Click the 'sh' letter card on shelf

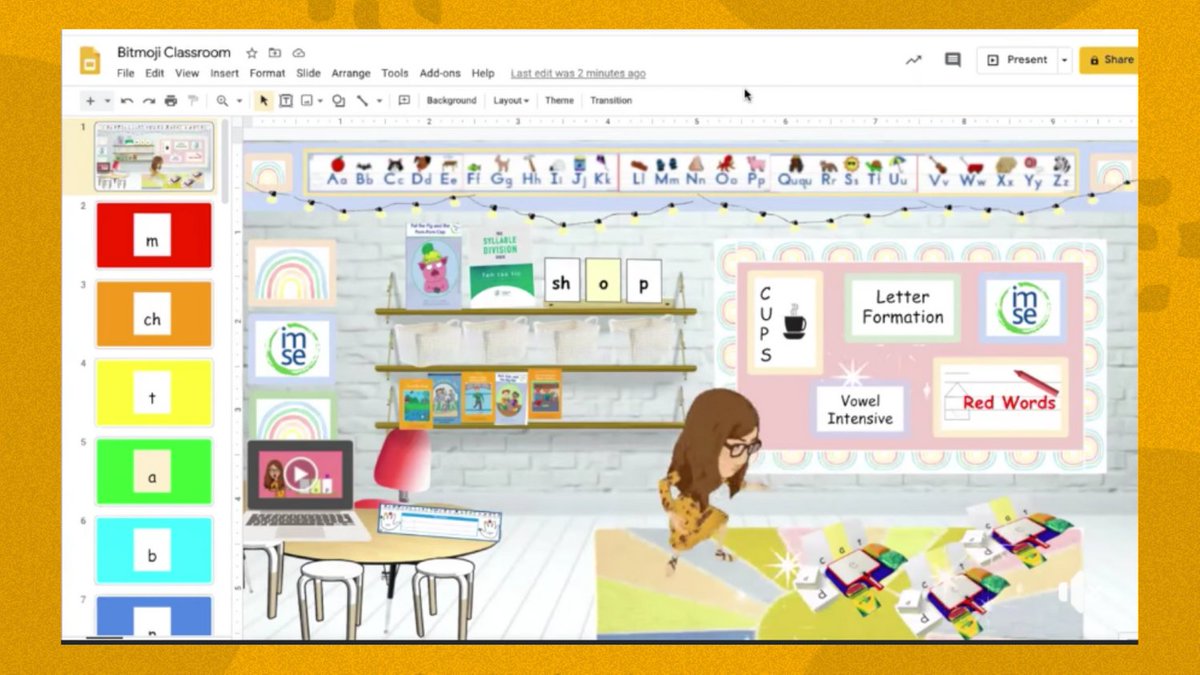click(561, 281)
